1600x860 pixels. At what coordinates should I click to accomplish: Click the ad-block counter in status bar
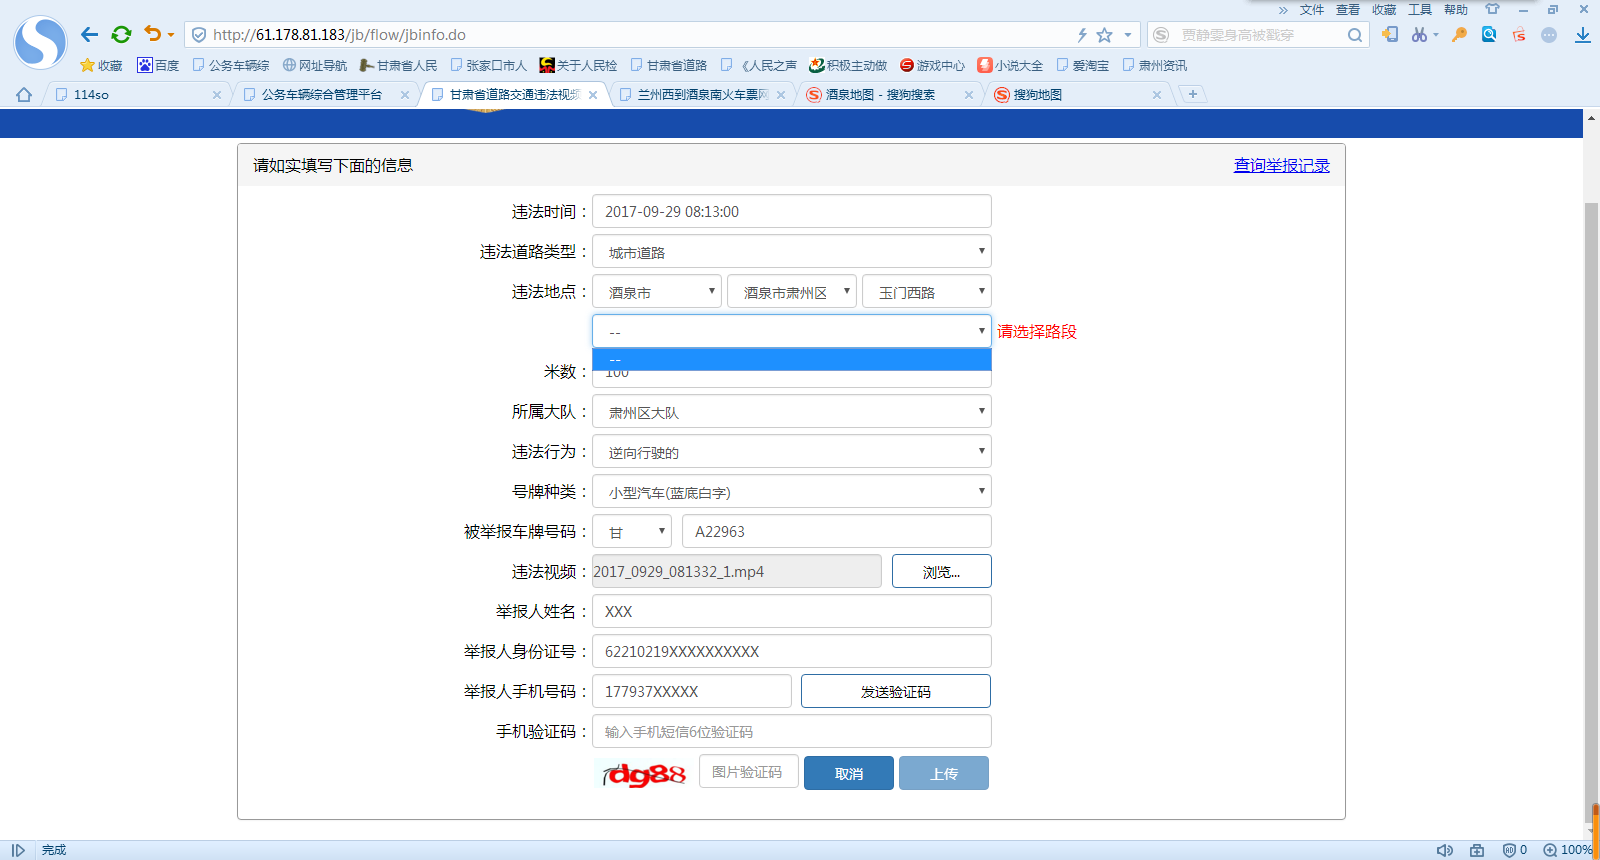[x=1515, y=850]
